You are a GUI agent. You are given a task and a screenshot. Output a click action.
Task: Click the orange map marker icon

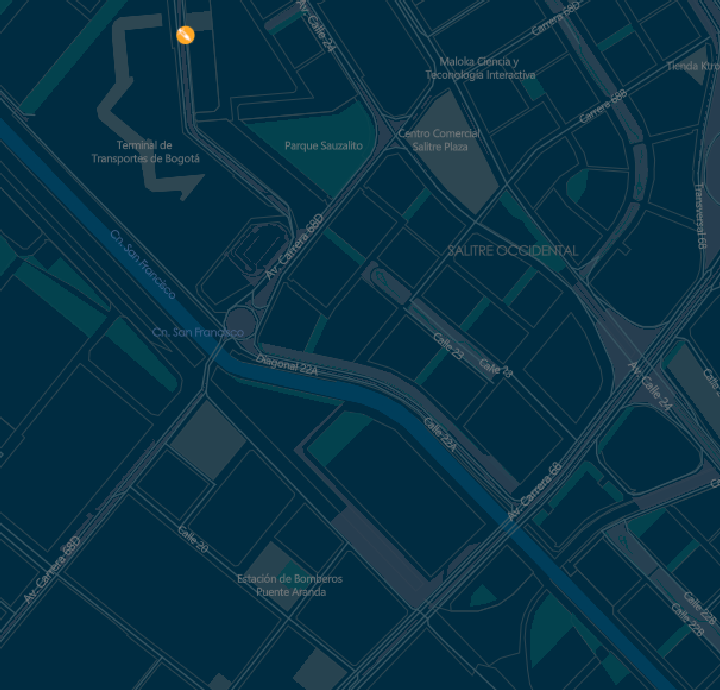186,35
